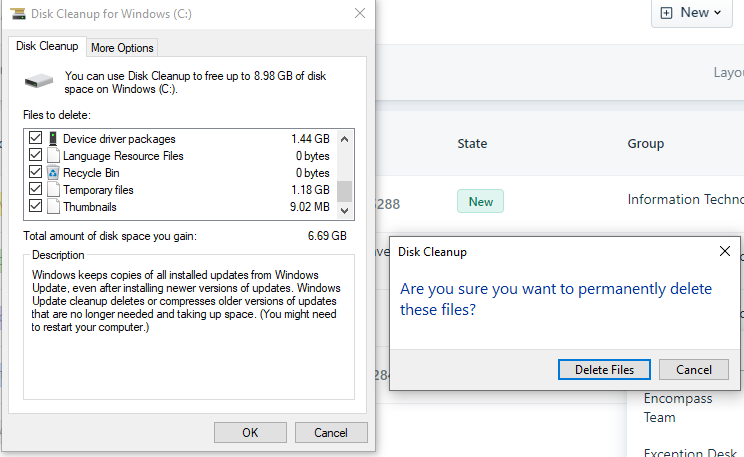Confirm with the Delete Files button

pos(604,370)
